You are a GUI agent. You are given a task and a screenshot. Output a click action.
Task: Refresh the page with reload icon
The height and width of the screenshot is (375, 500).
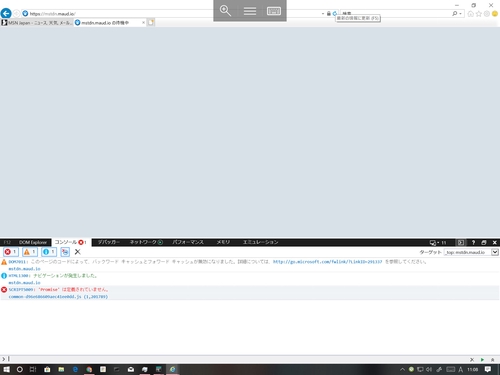click(x=335, y=14)
